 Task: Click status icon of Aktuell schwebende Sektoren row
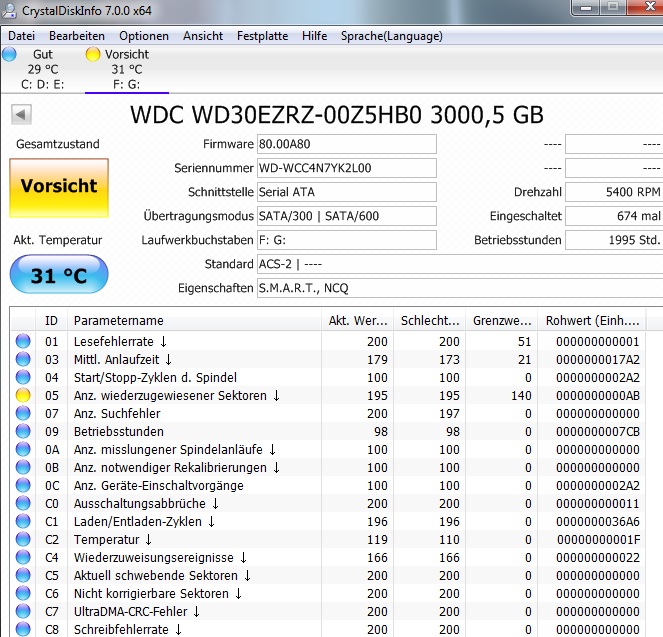tap(23, 576)
